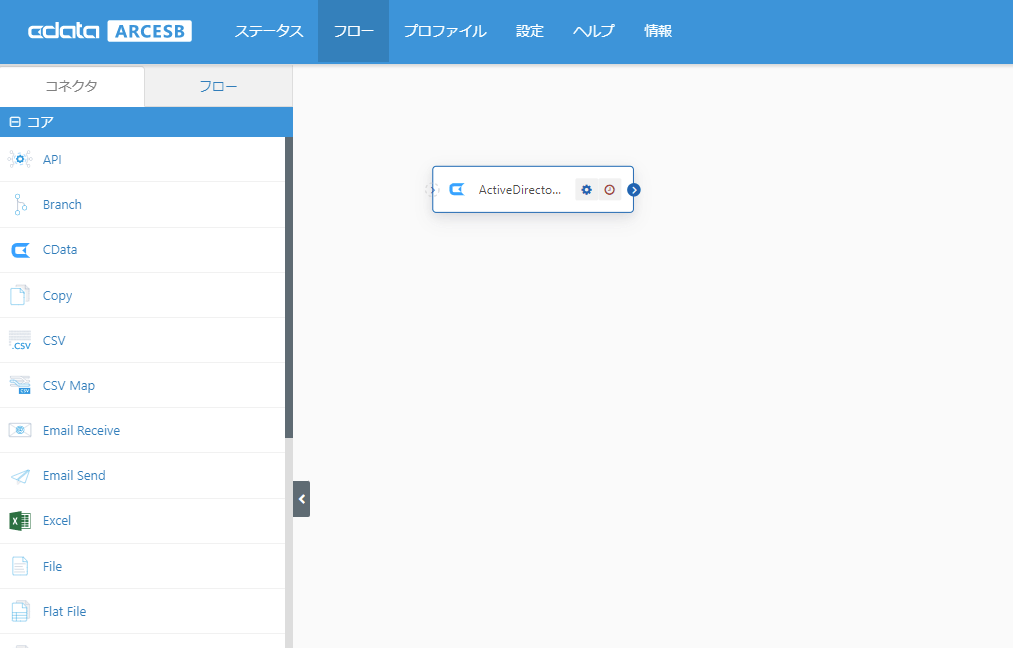Open the ステータス menu
1013x648 pixels.
tap(269, 31)
